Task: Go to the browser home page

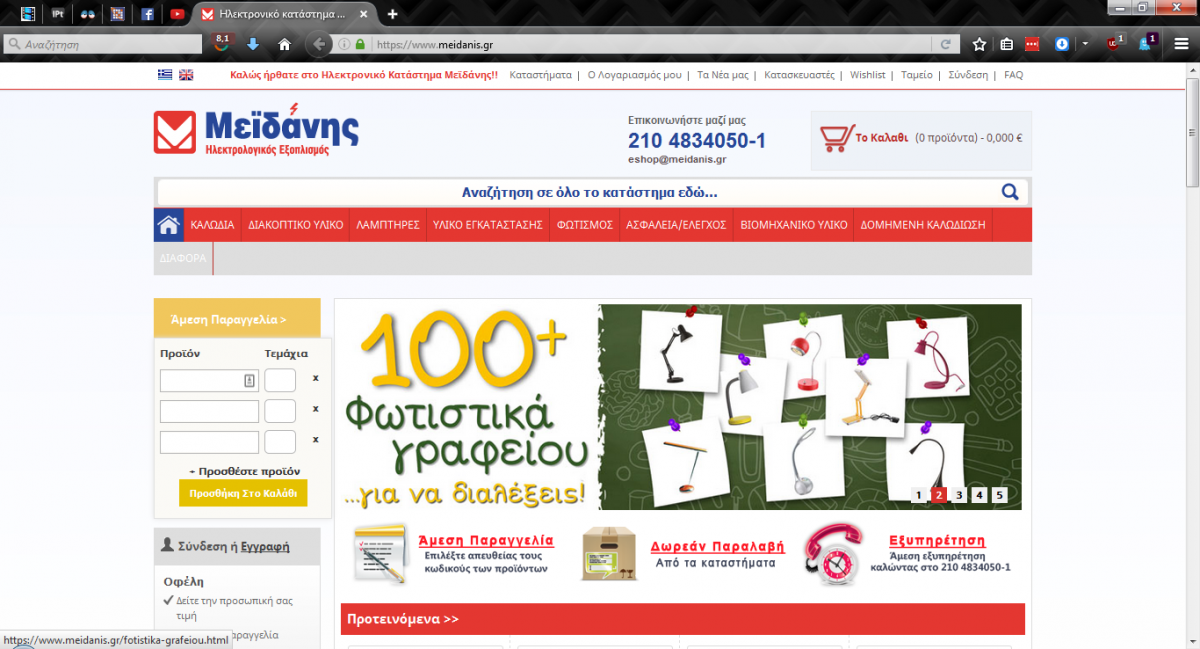Action: 284,44
